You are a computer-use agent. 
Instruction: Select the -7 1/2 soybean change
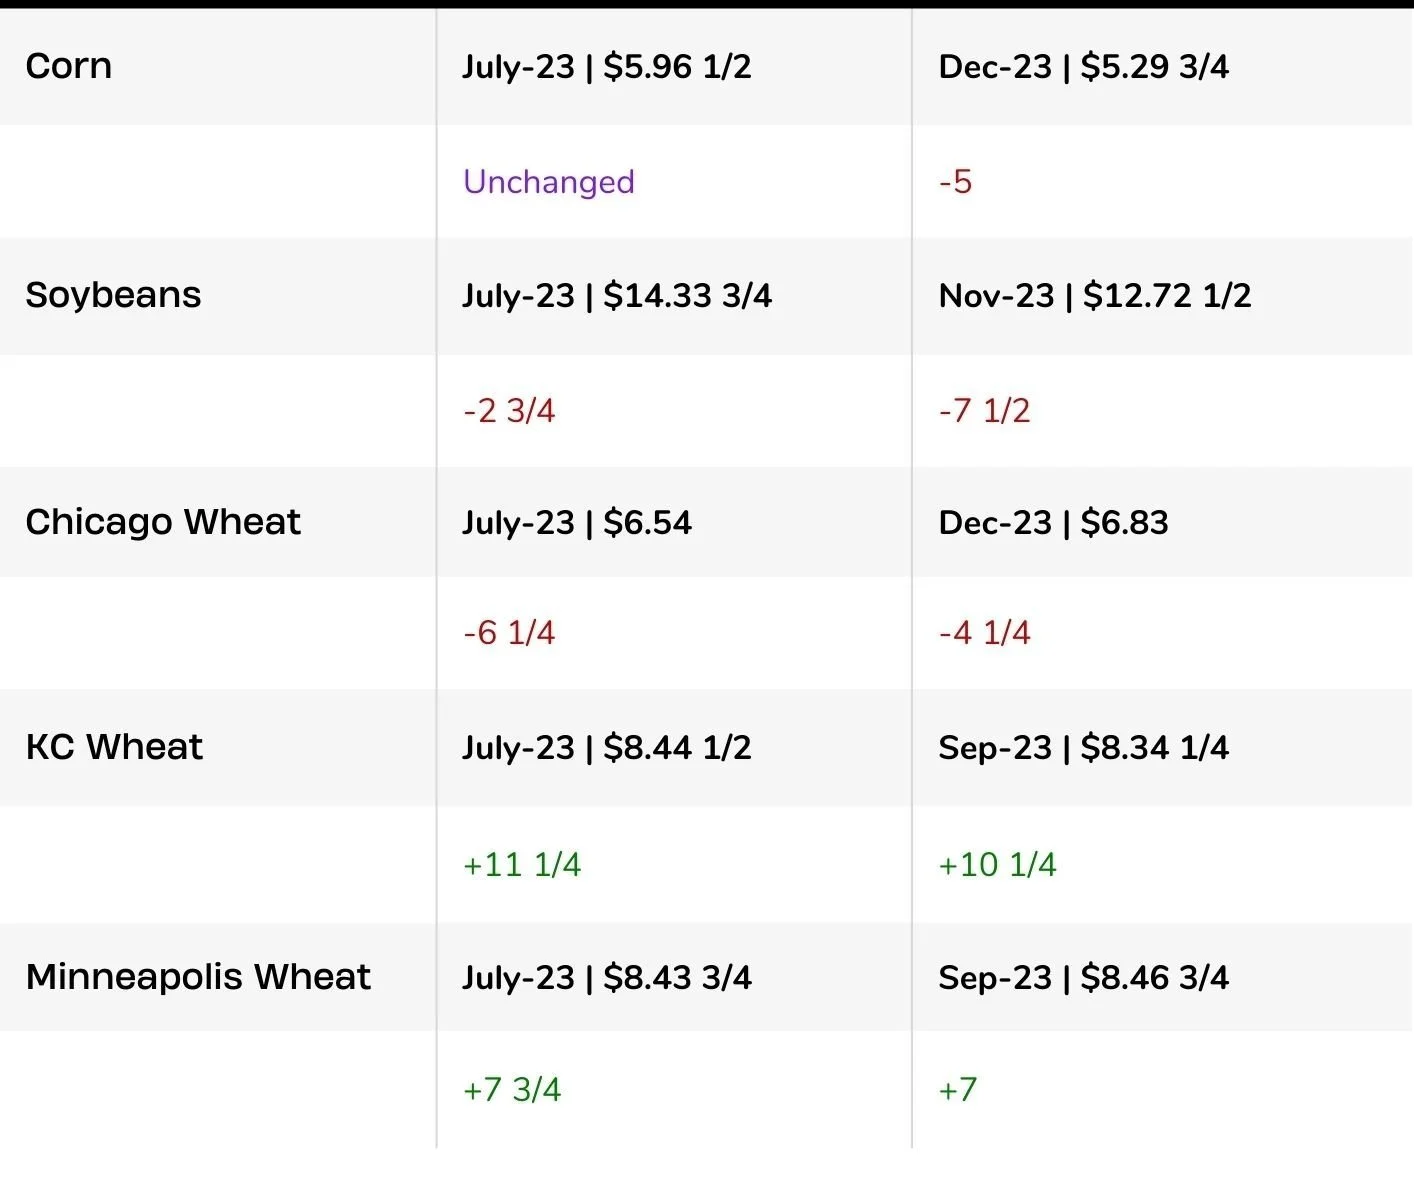984,411
